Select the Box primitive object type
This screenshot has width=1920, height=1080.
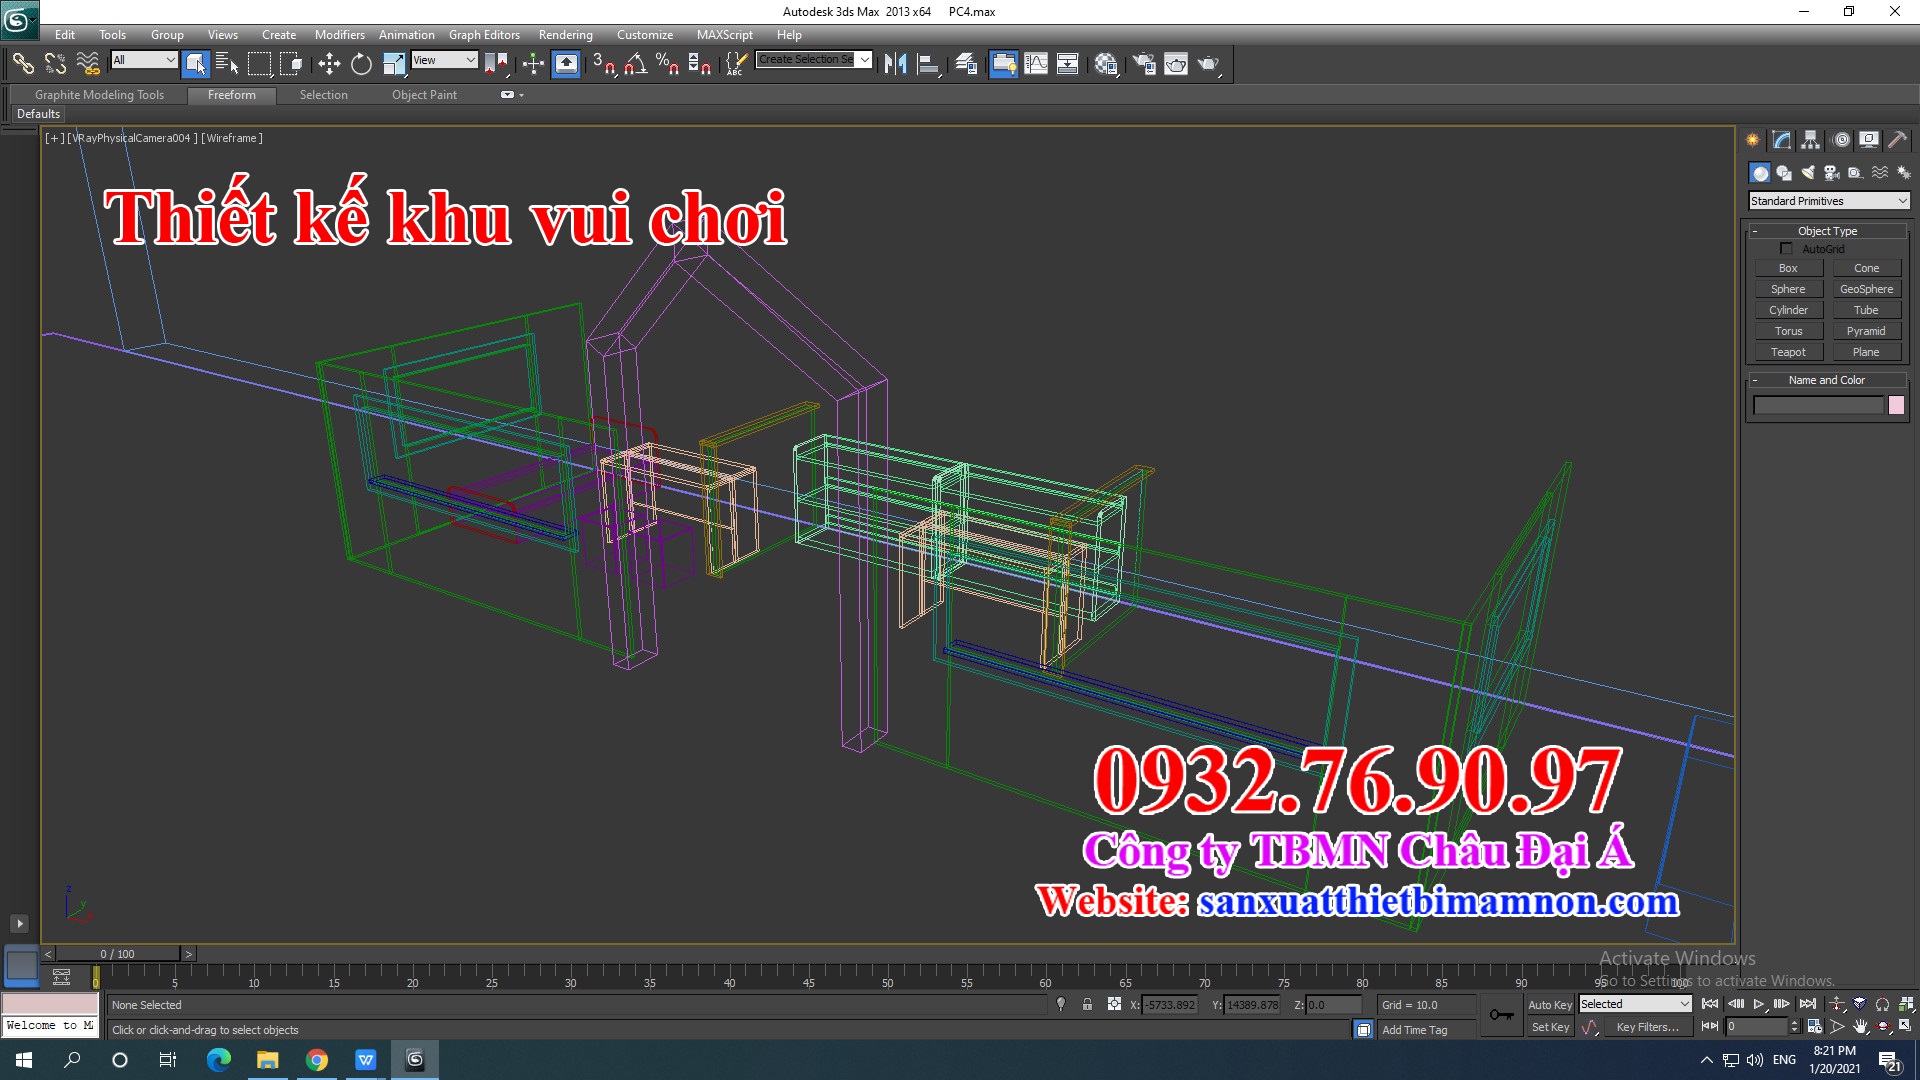pyautogui.click(x=1787, y=268)
